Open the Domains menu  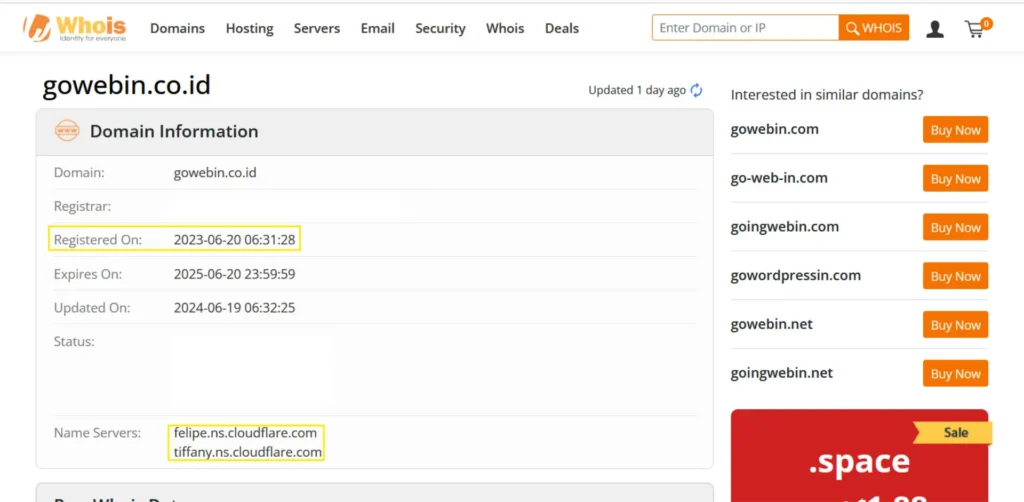178,28
